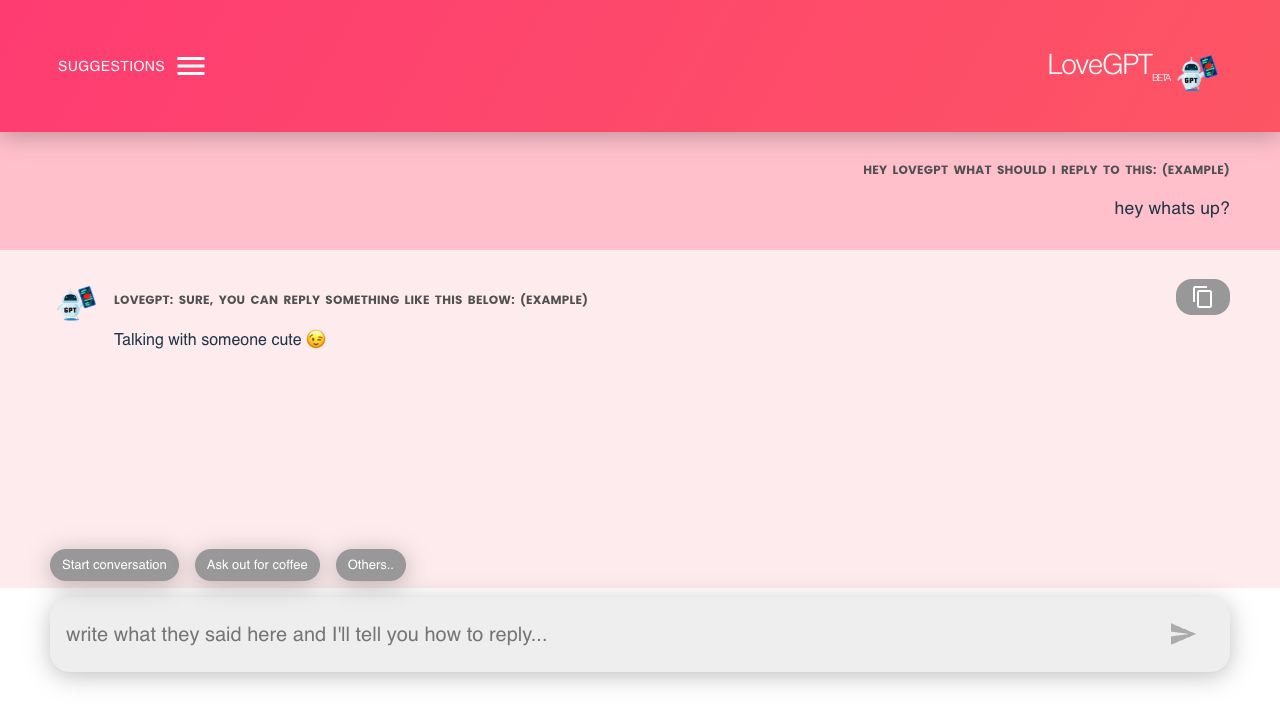The width and height of the screenshot is (1280, 720).
Task: Click the winking emoji in the reply
Action: 316,340
